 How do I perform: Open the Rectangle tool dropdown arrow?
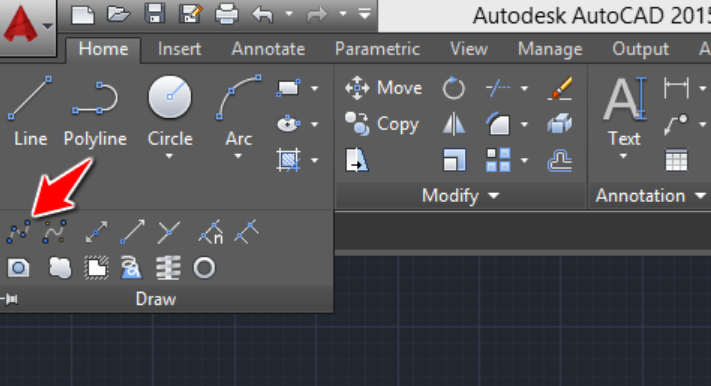pos(314,88)
